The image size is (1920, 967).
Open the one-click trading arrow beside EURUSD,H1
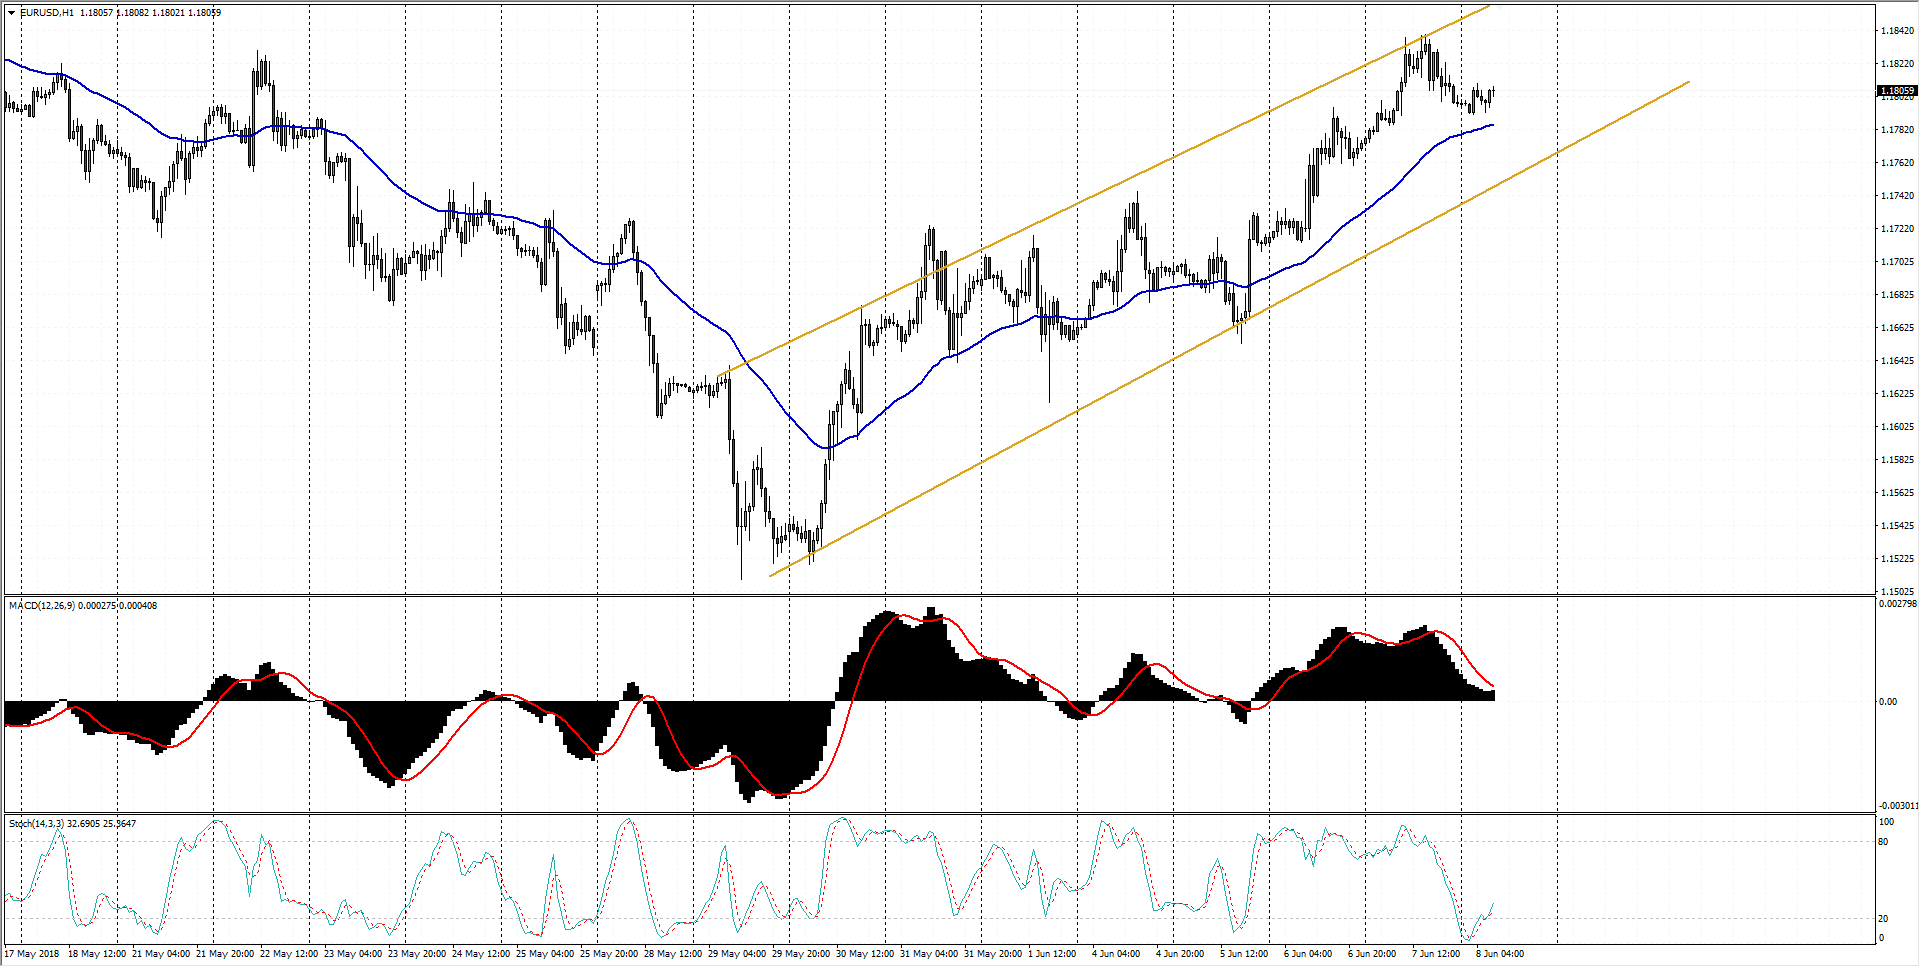11,13
